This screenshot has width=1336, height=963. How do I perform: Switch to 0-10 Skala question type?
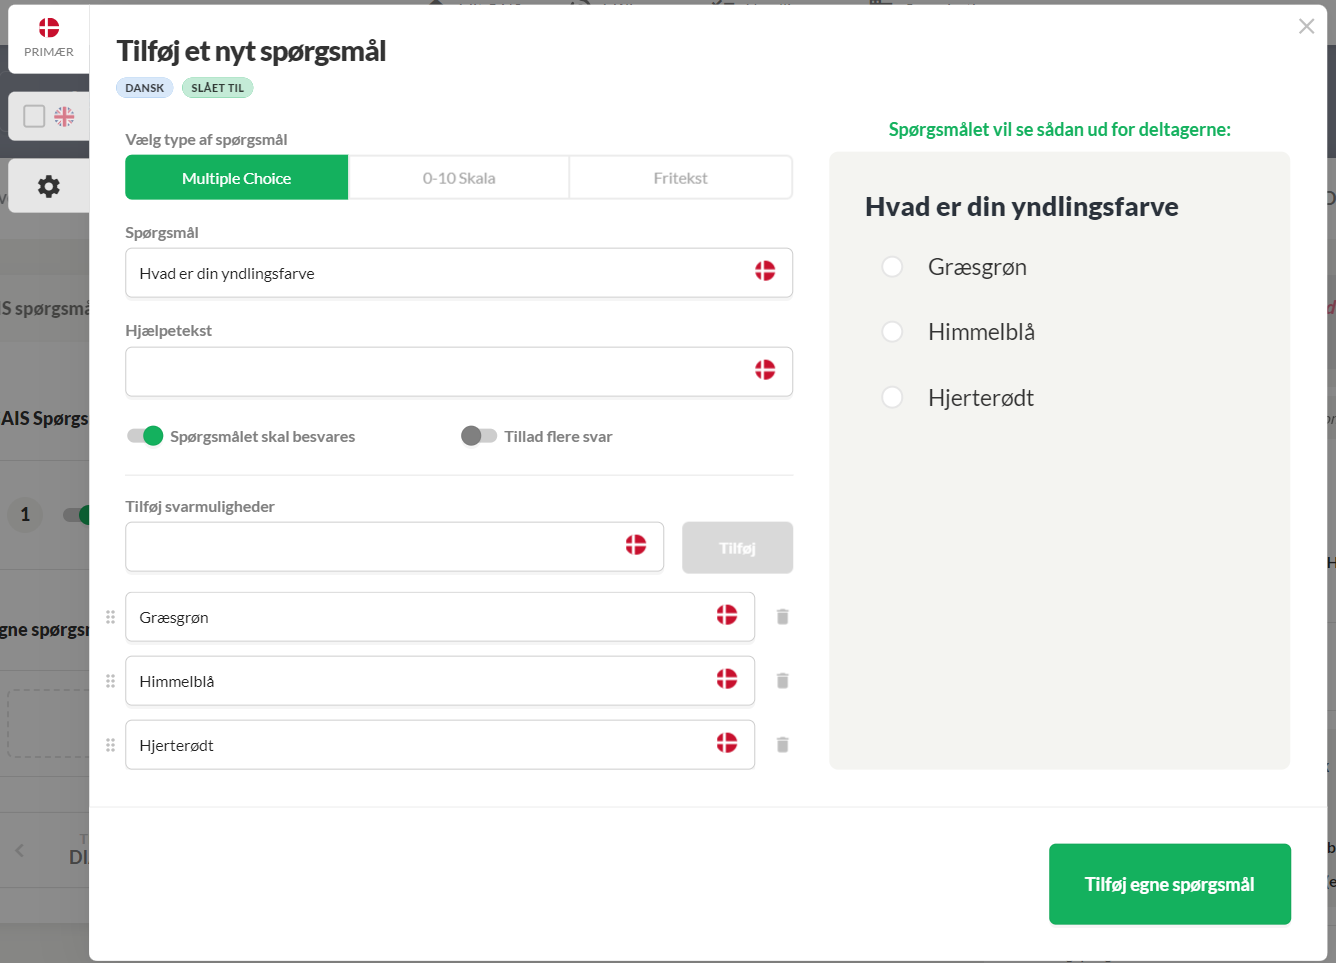coord(459,178)
